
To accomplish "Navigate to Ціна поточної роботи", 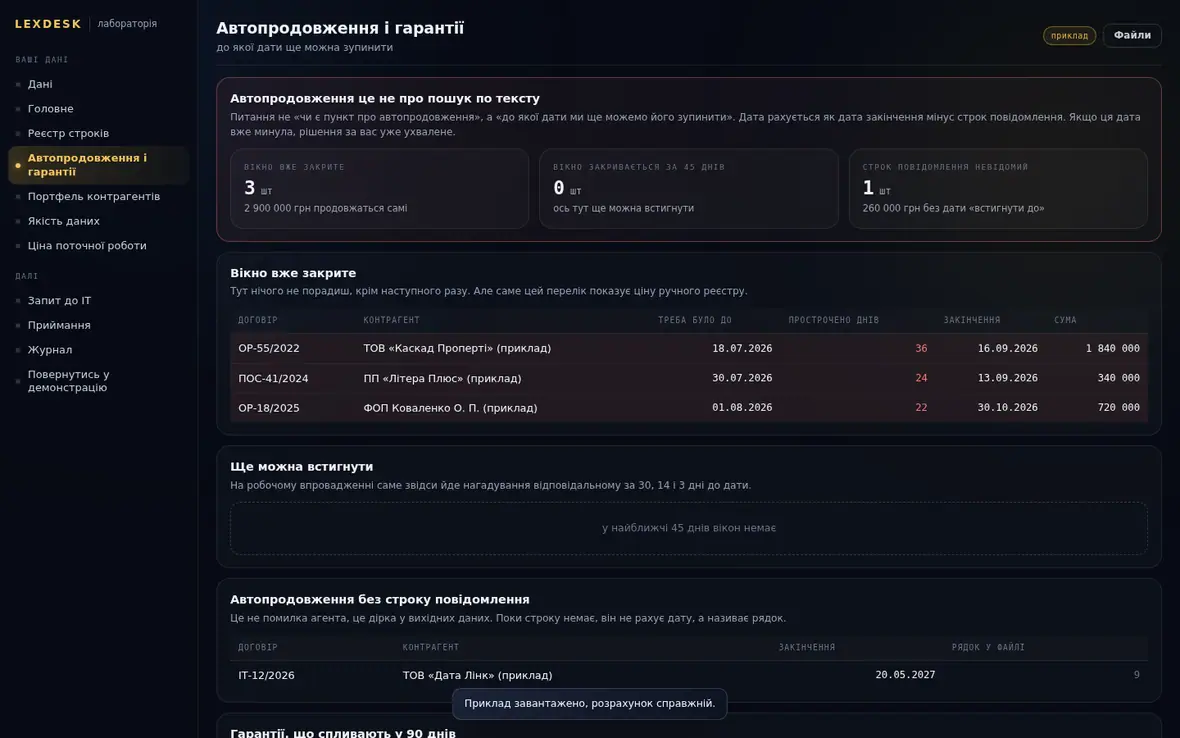I will 98,246.
